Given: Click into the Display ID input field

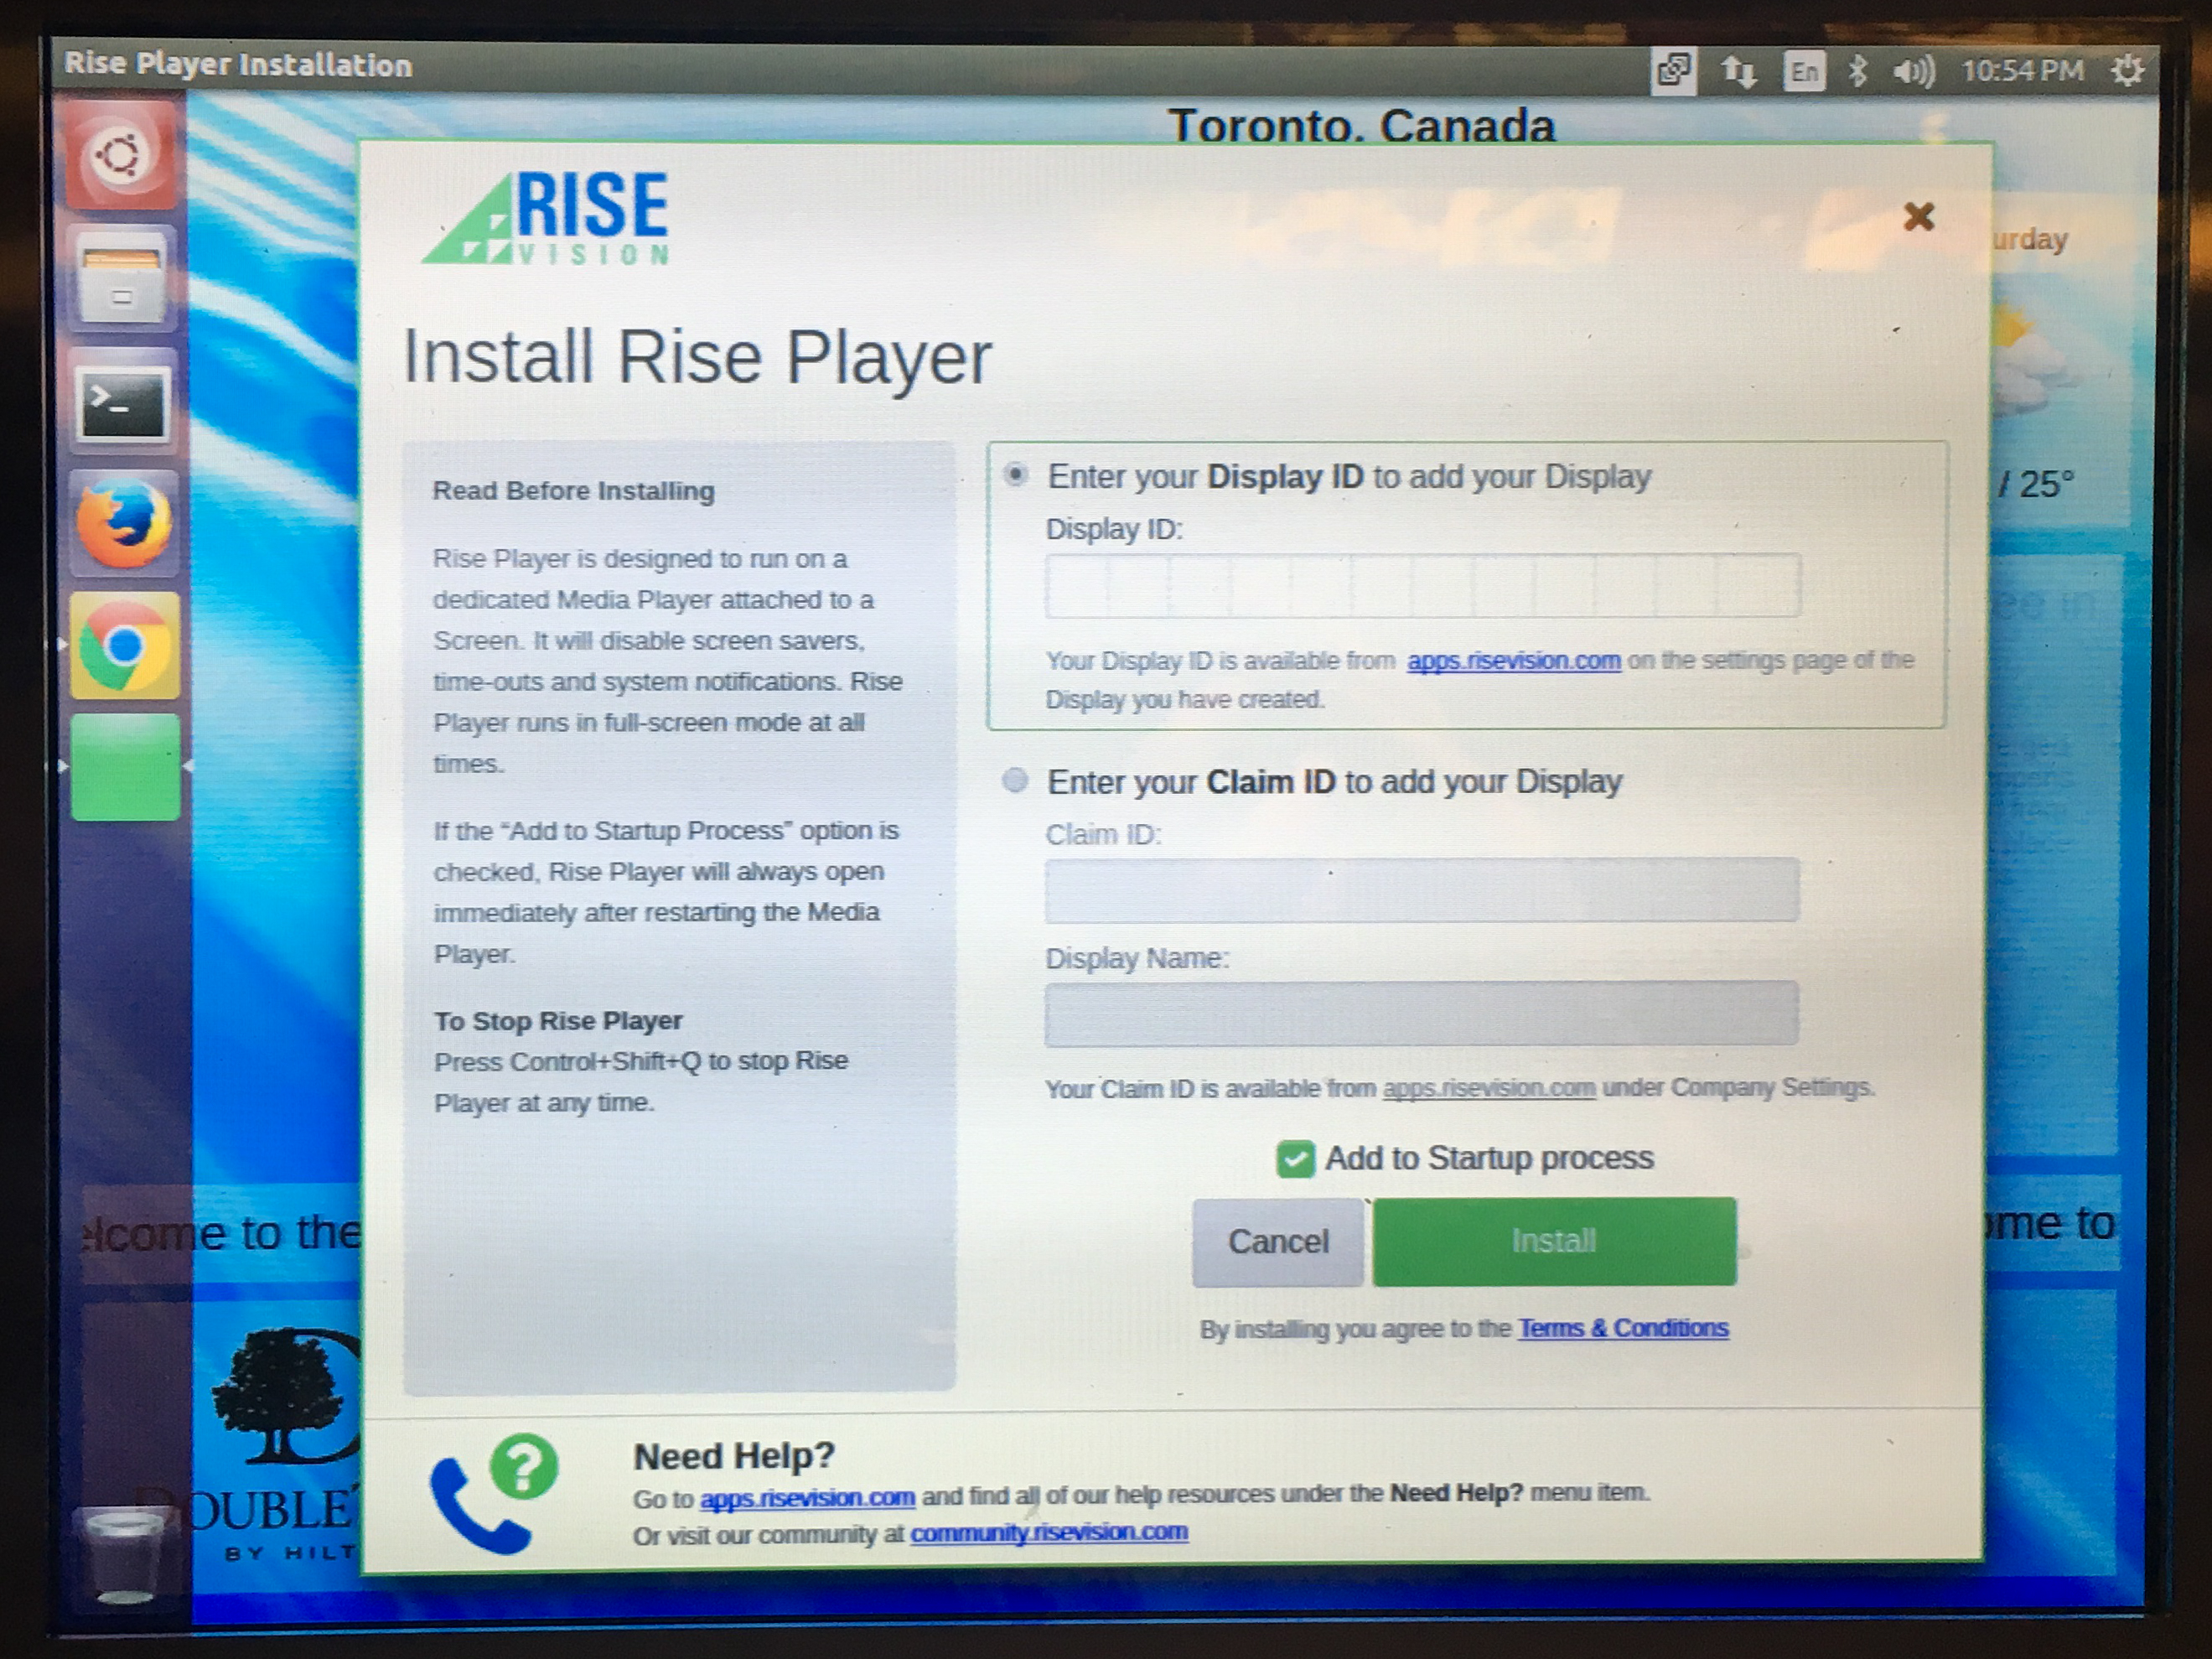Looking at the screenshot, I should coord(1423,586).
